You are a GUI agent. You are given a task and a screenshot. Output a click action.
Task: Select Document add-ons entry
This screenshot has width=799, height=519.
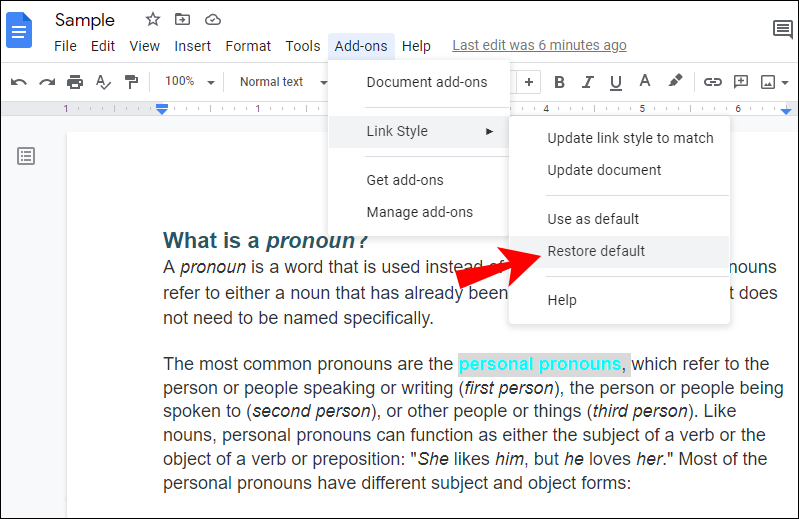[x=419, y=83]
